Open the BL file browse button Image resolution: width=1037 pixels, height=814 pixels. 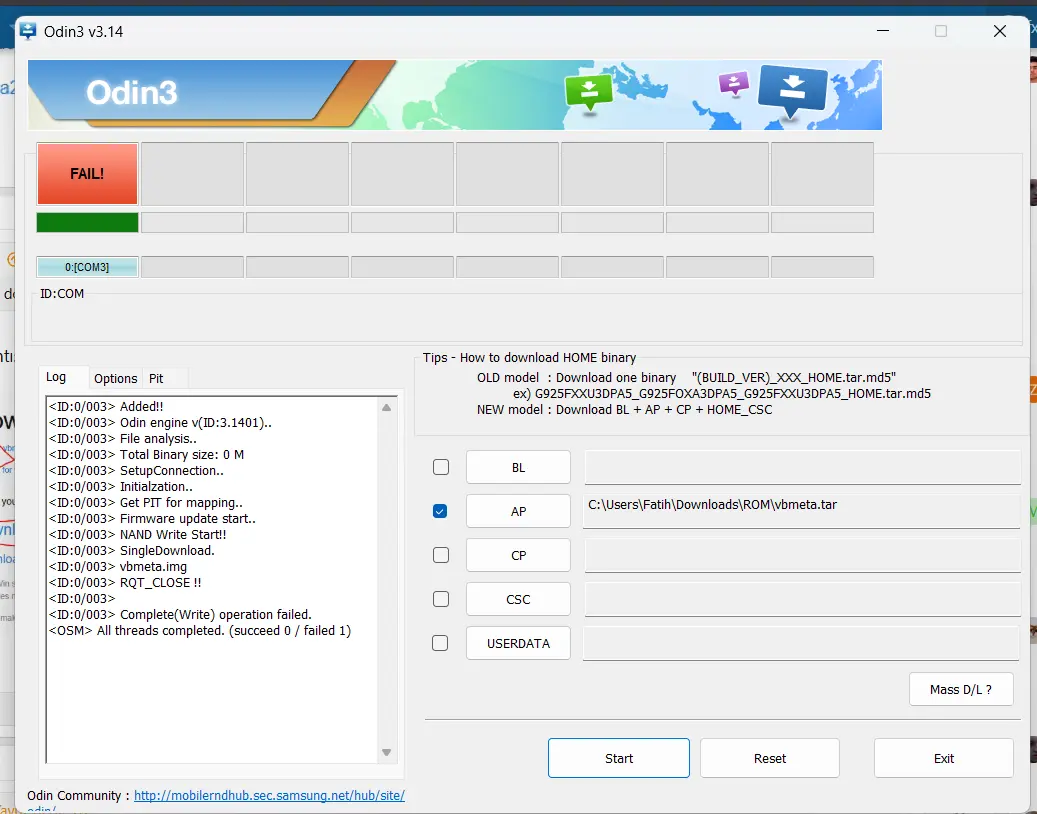(518, 468)
